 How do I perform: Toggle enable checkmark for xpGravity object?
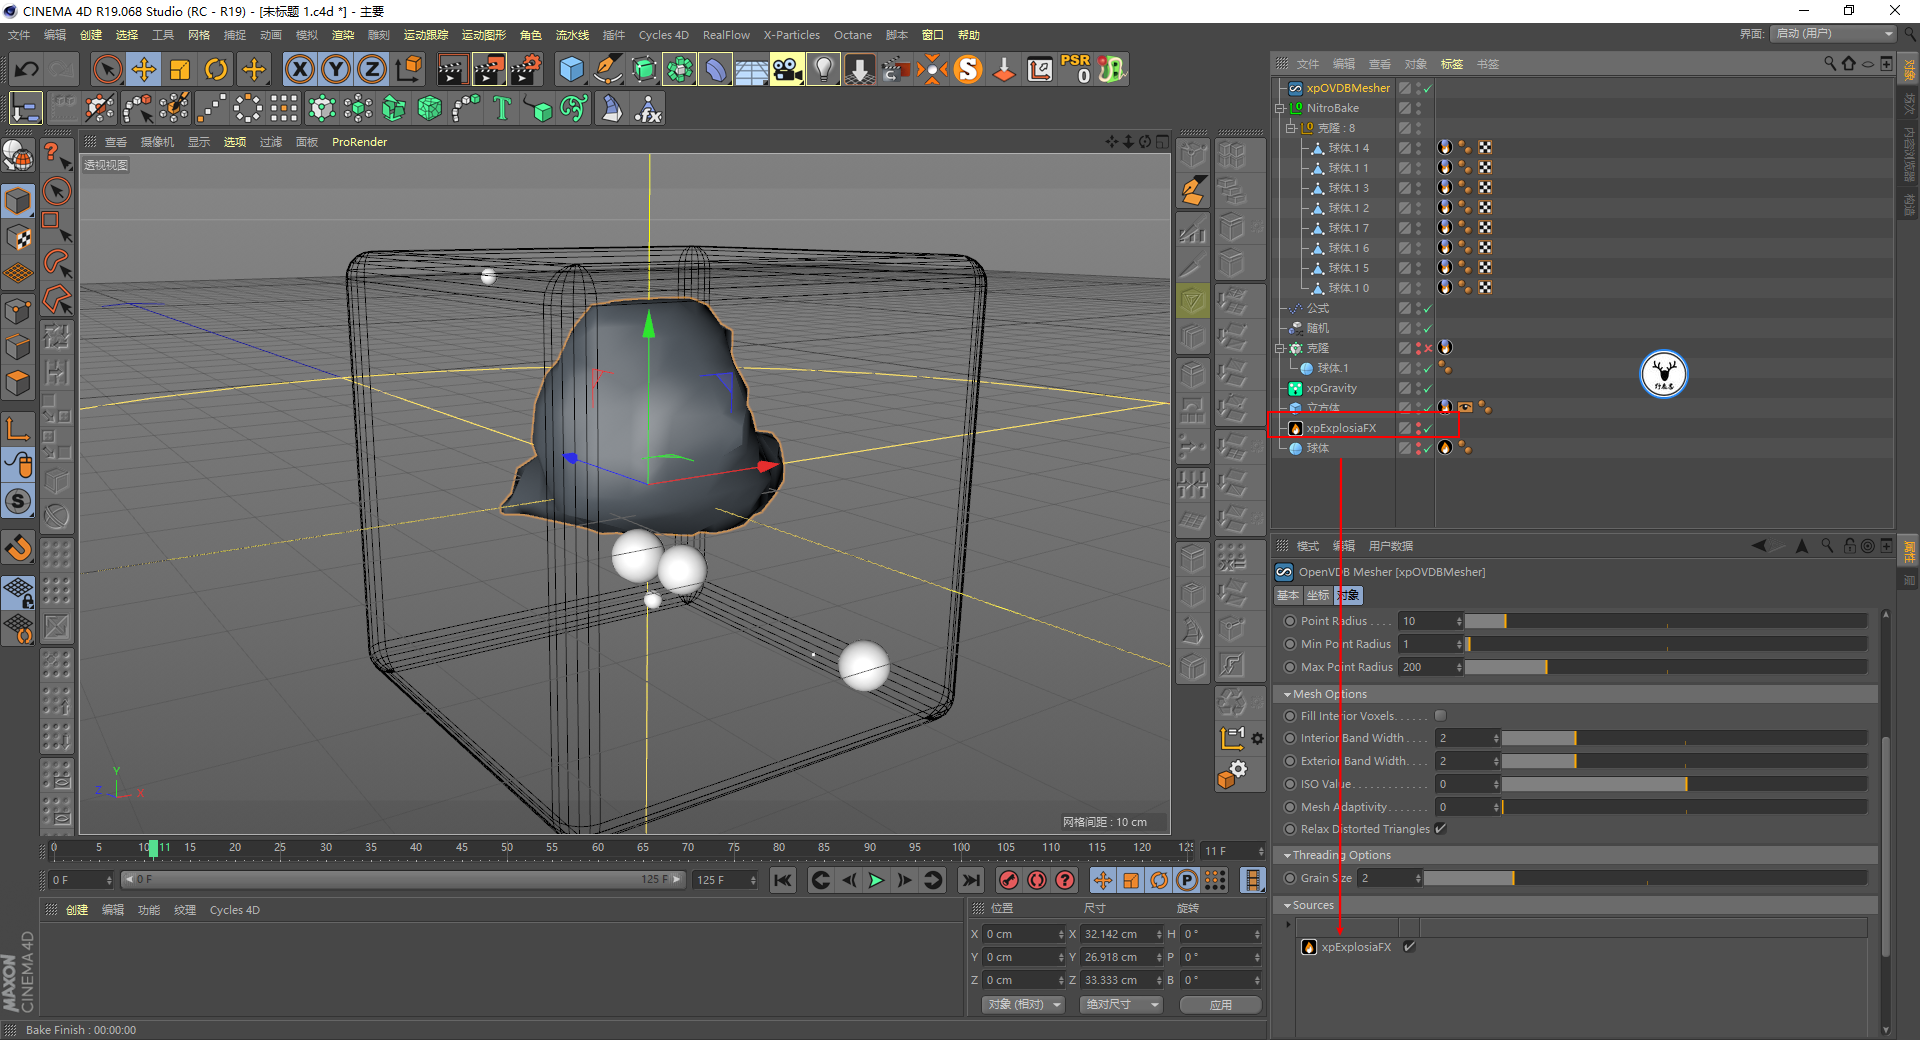click(1428, 388)
